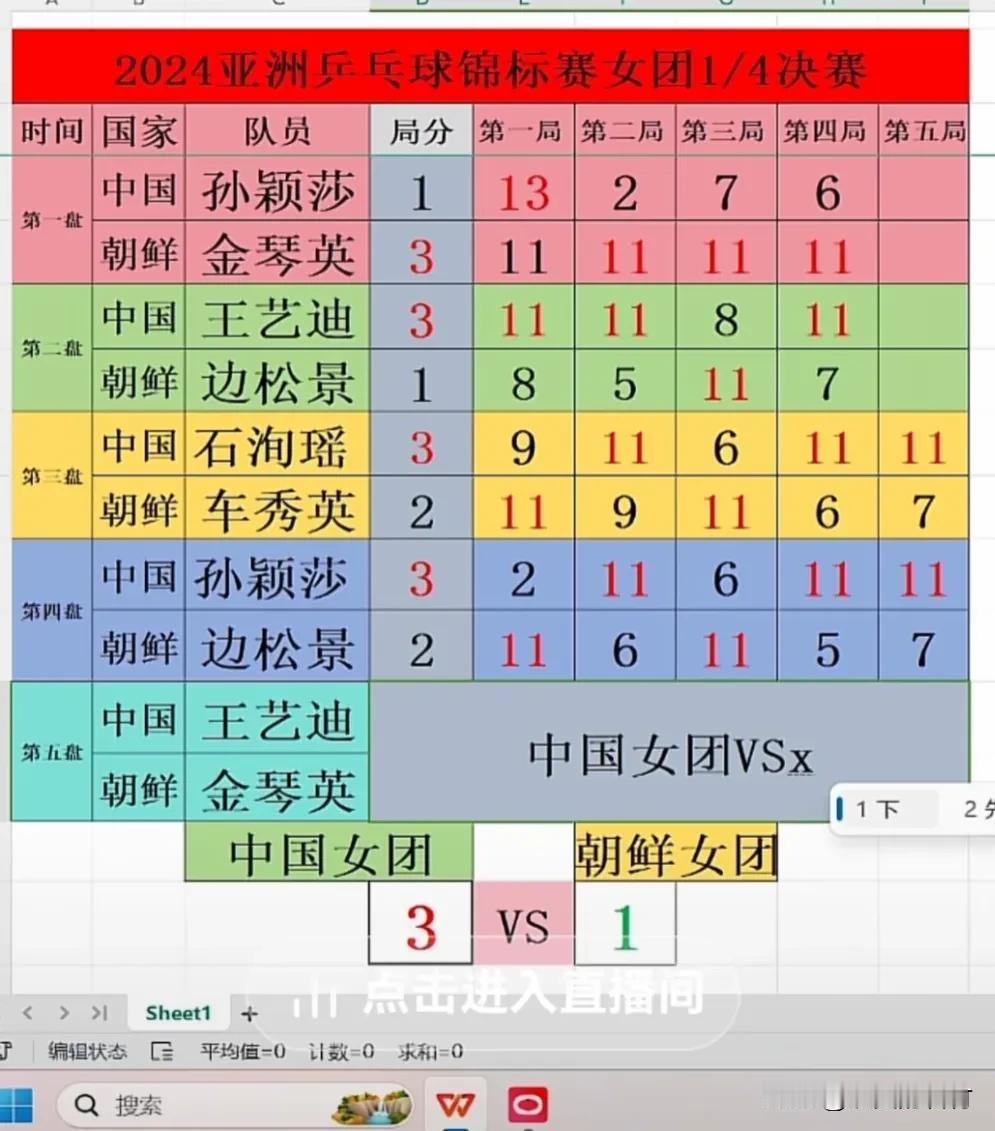Select the red title cell 2024亚洲乒乓球锦标赛

coord(490,68)
